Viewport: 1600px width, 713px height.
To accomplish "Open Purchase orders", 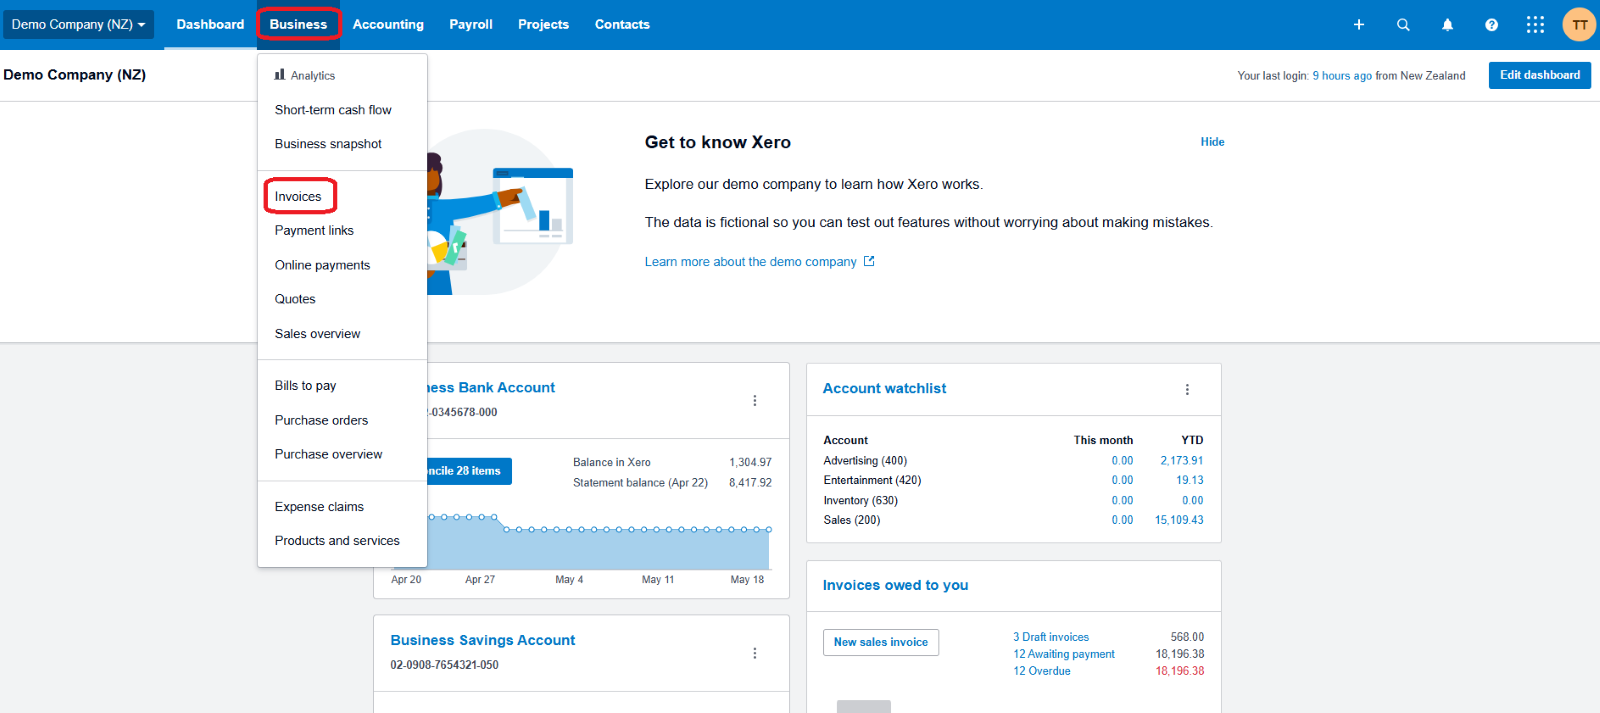I will pyautogui.click(x=342, y=420).
